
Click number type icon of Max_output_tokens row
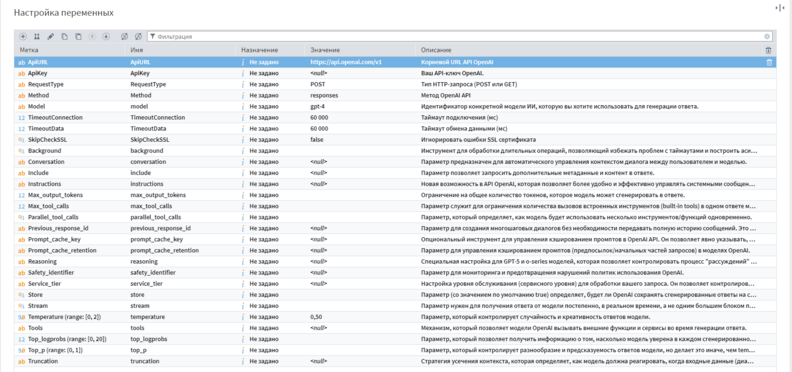[x=21, y=195]
